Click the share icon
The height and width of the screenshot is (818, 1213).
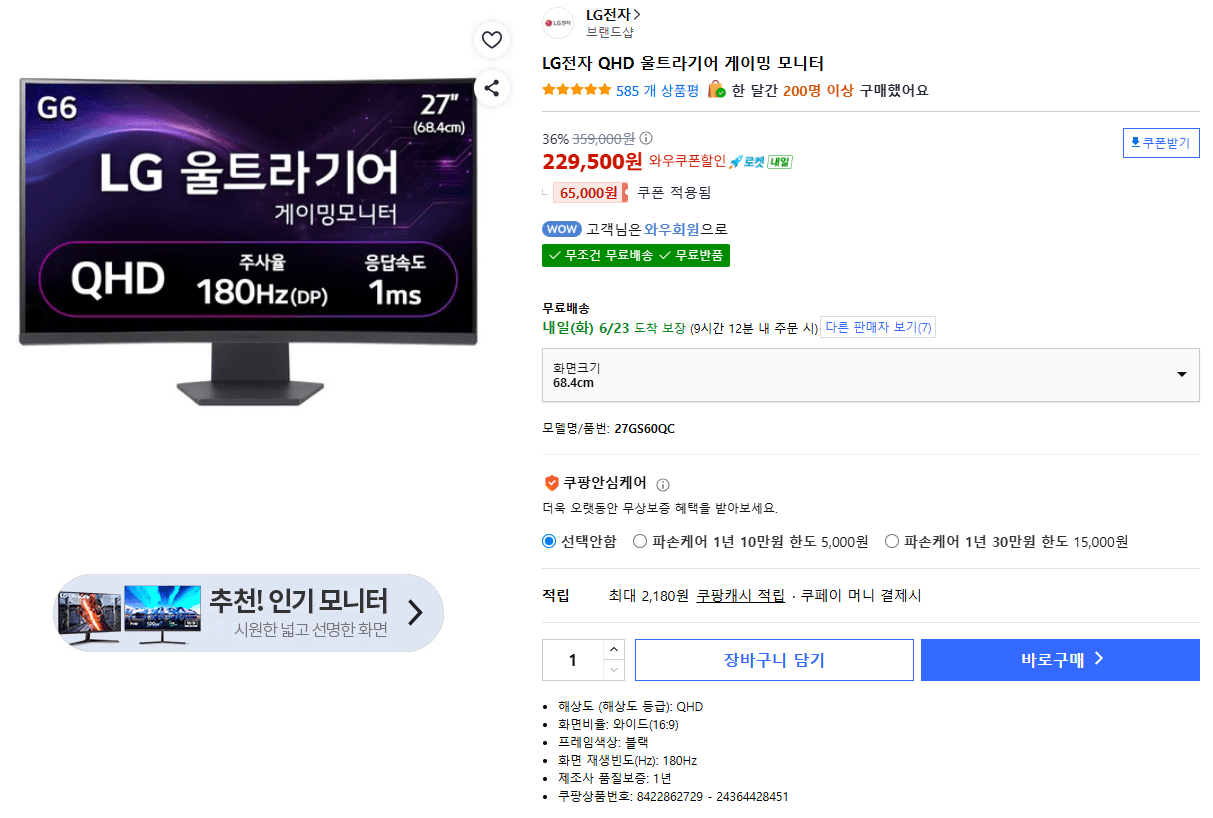(x=491, y=88)
